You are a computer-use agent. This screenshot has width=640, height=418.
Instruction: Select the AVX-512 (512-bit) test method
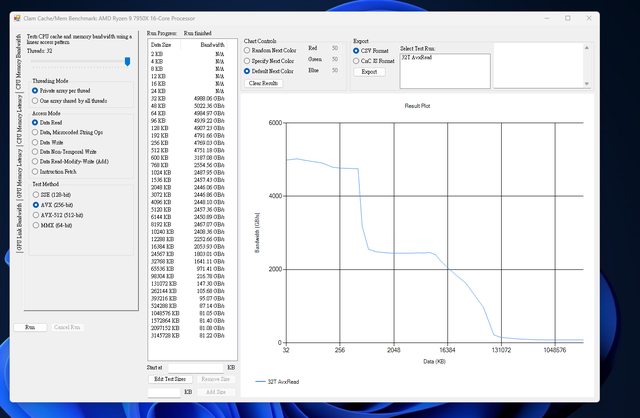point(35,214)
